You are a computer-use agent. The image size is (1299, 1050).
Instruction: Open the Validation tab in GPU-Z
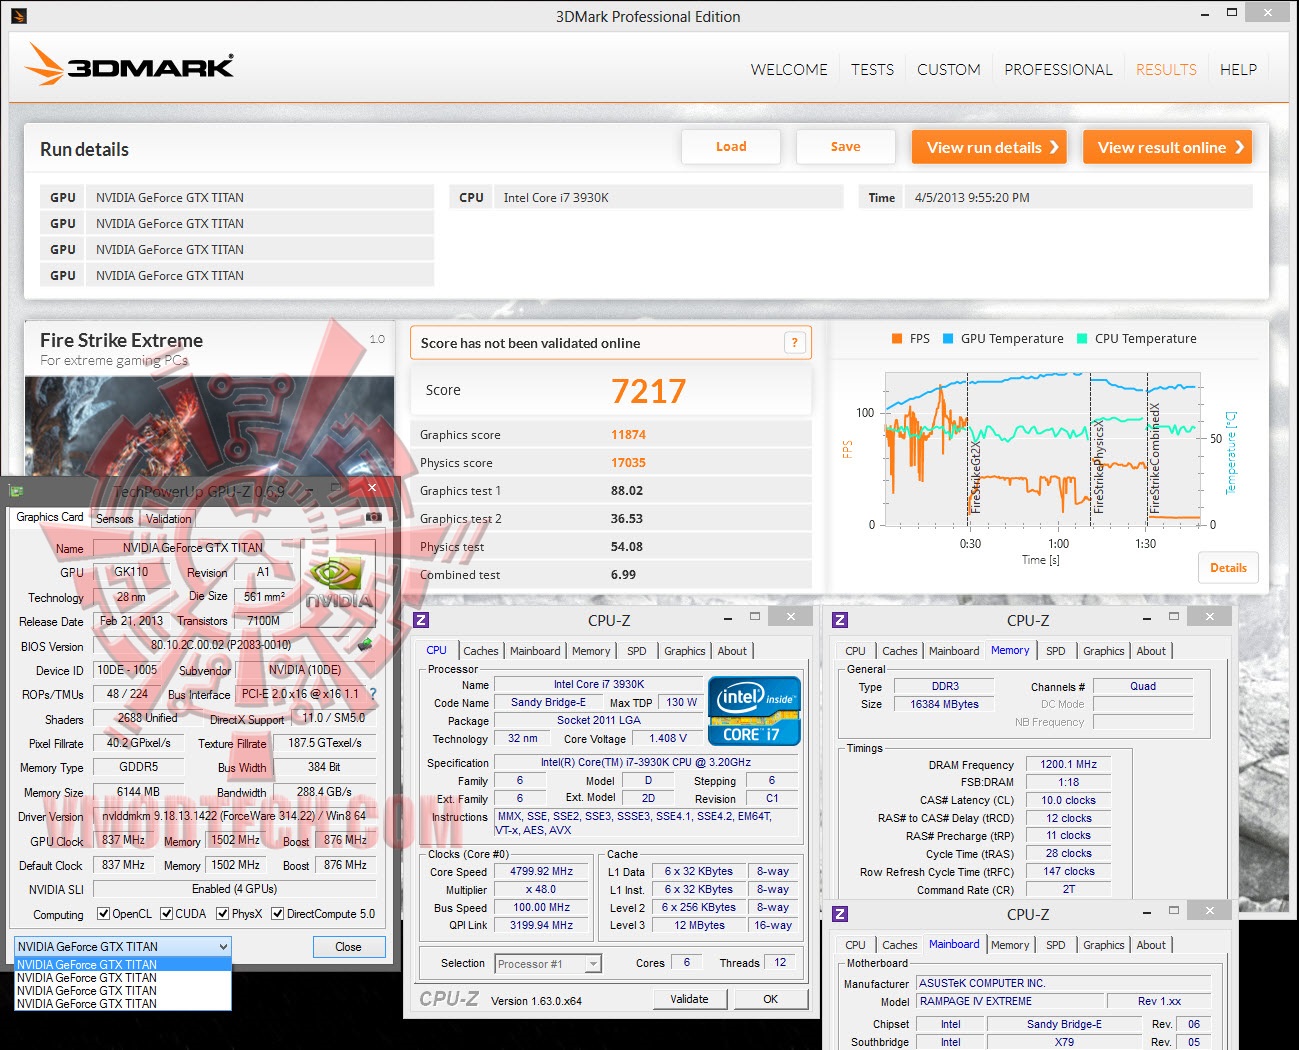point(168,519)
